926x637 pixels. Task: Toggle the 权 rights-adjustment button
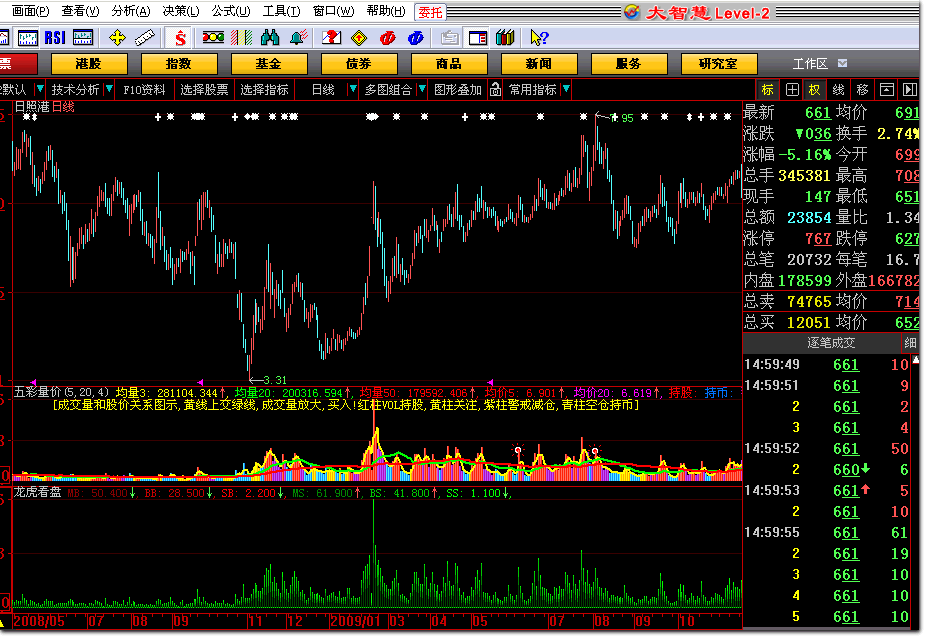tap(814, 90)
